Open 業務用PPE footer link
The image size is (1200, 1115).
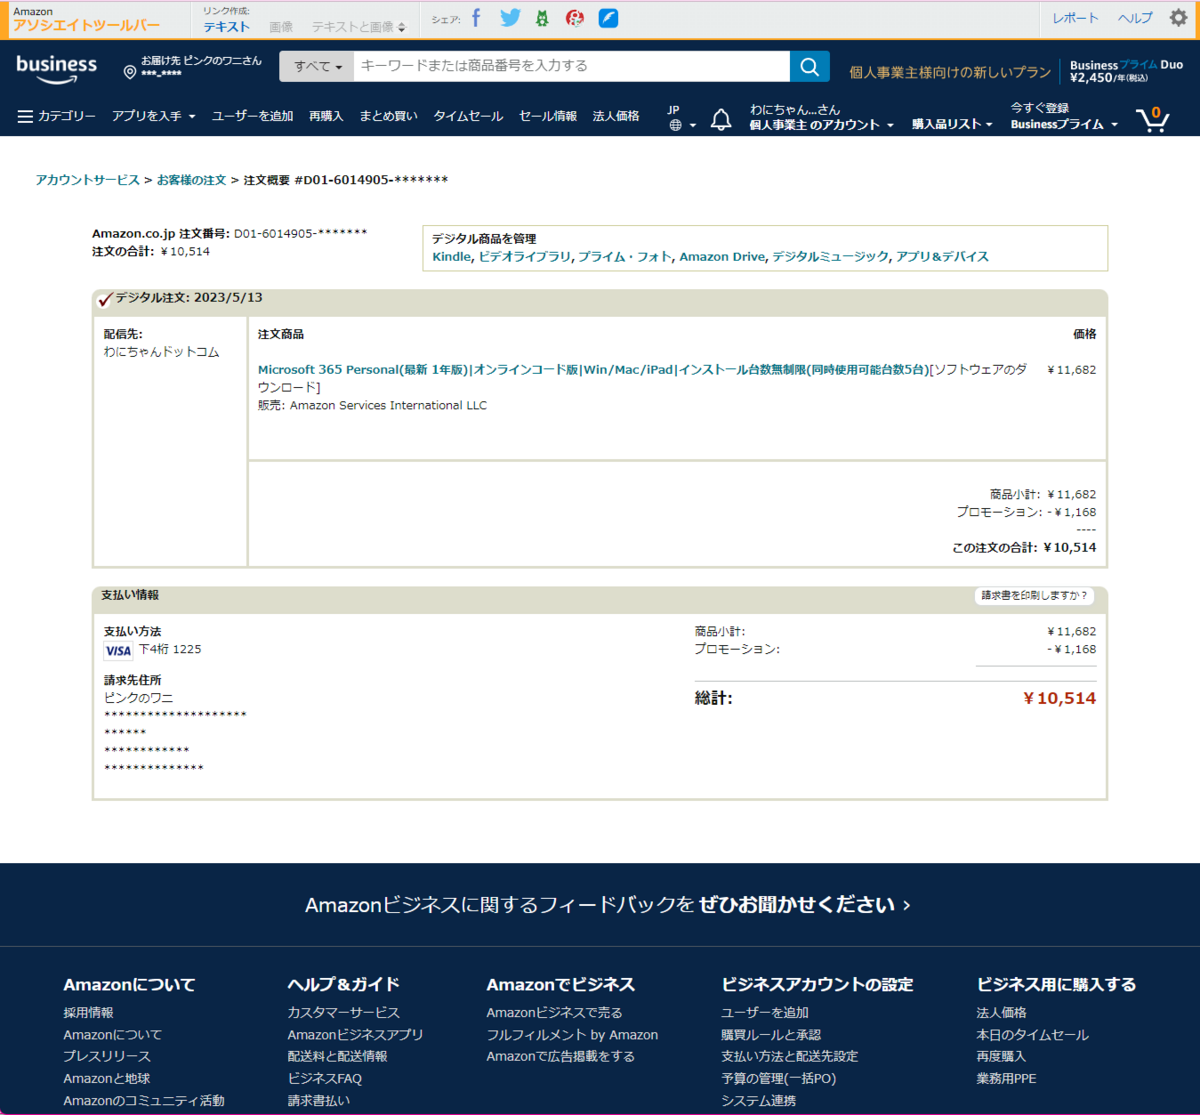[x=1006, y=1079]
